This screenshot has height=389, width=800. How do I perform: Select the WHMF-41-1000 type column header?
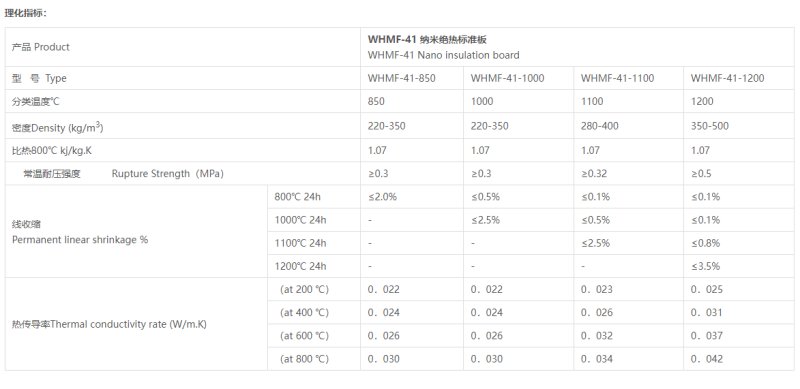click(518, 78)
